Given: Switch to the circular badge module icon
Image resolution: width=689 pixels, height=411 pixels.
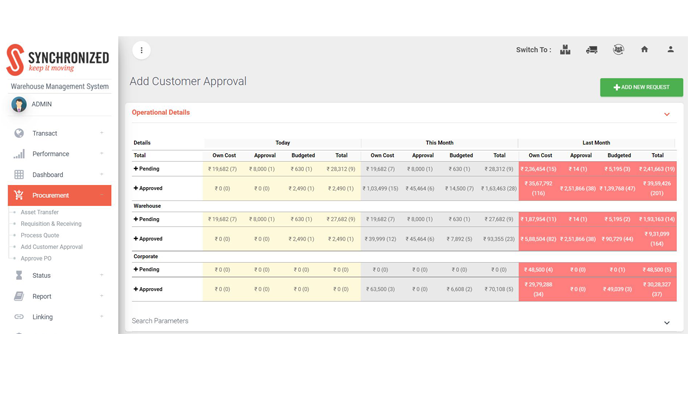Looking at the screenshot, I should [x=618, y=49].
